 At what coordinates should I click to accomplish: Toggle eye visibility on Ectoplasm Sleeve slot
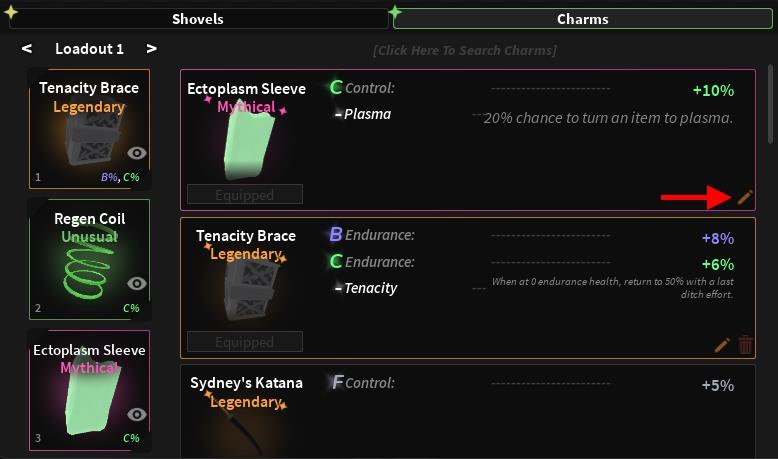[x=137, y=414]
